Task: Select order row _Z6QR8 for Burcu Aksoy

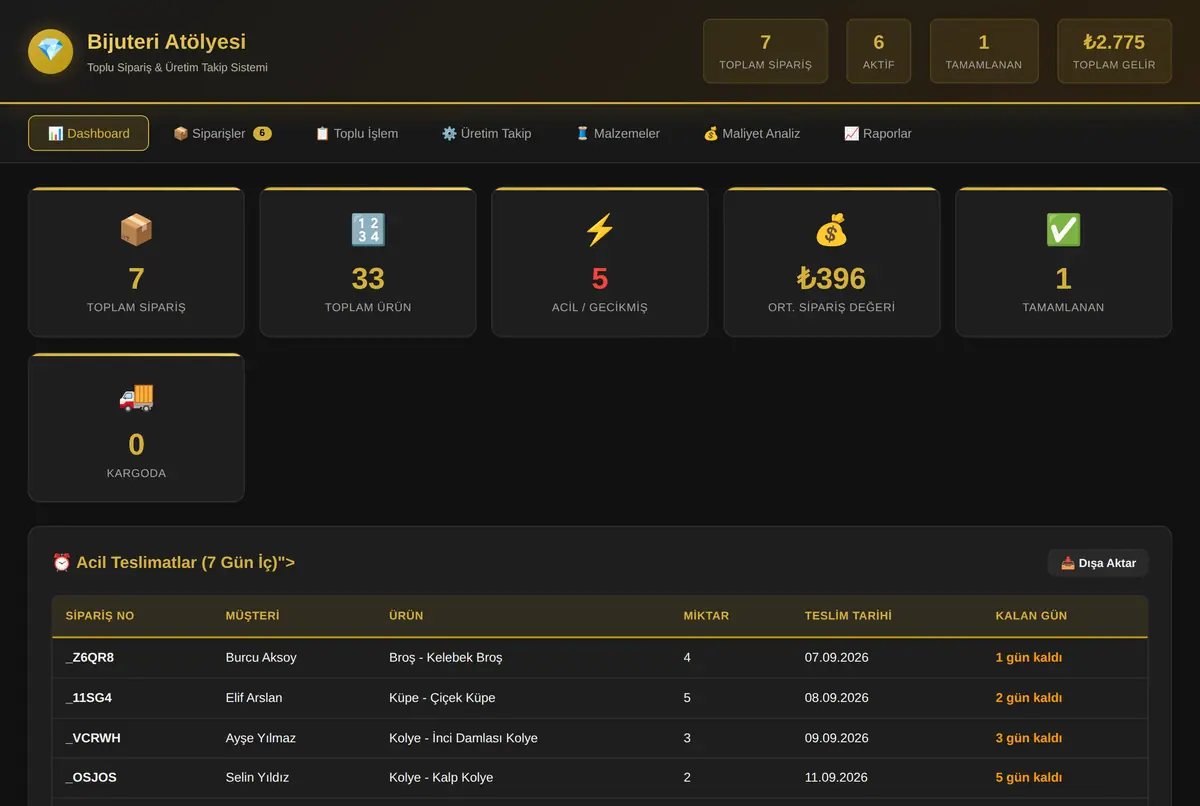Action: [x=600, y=658]
